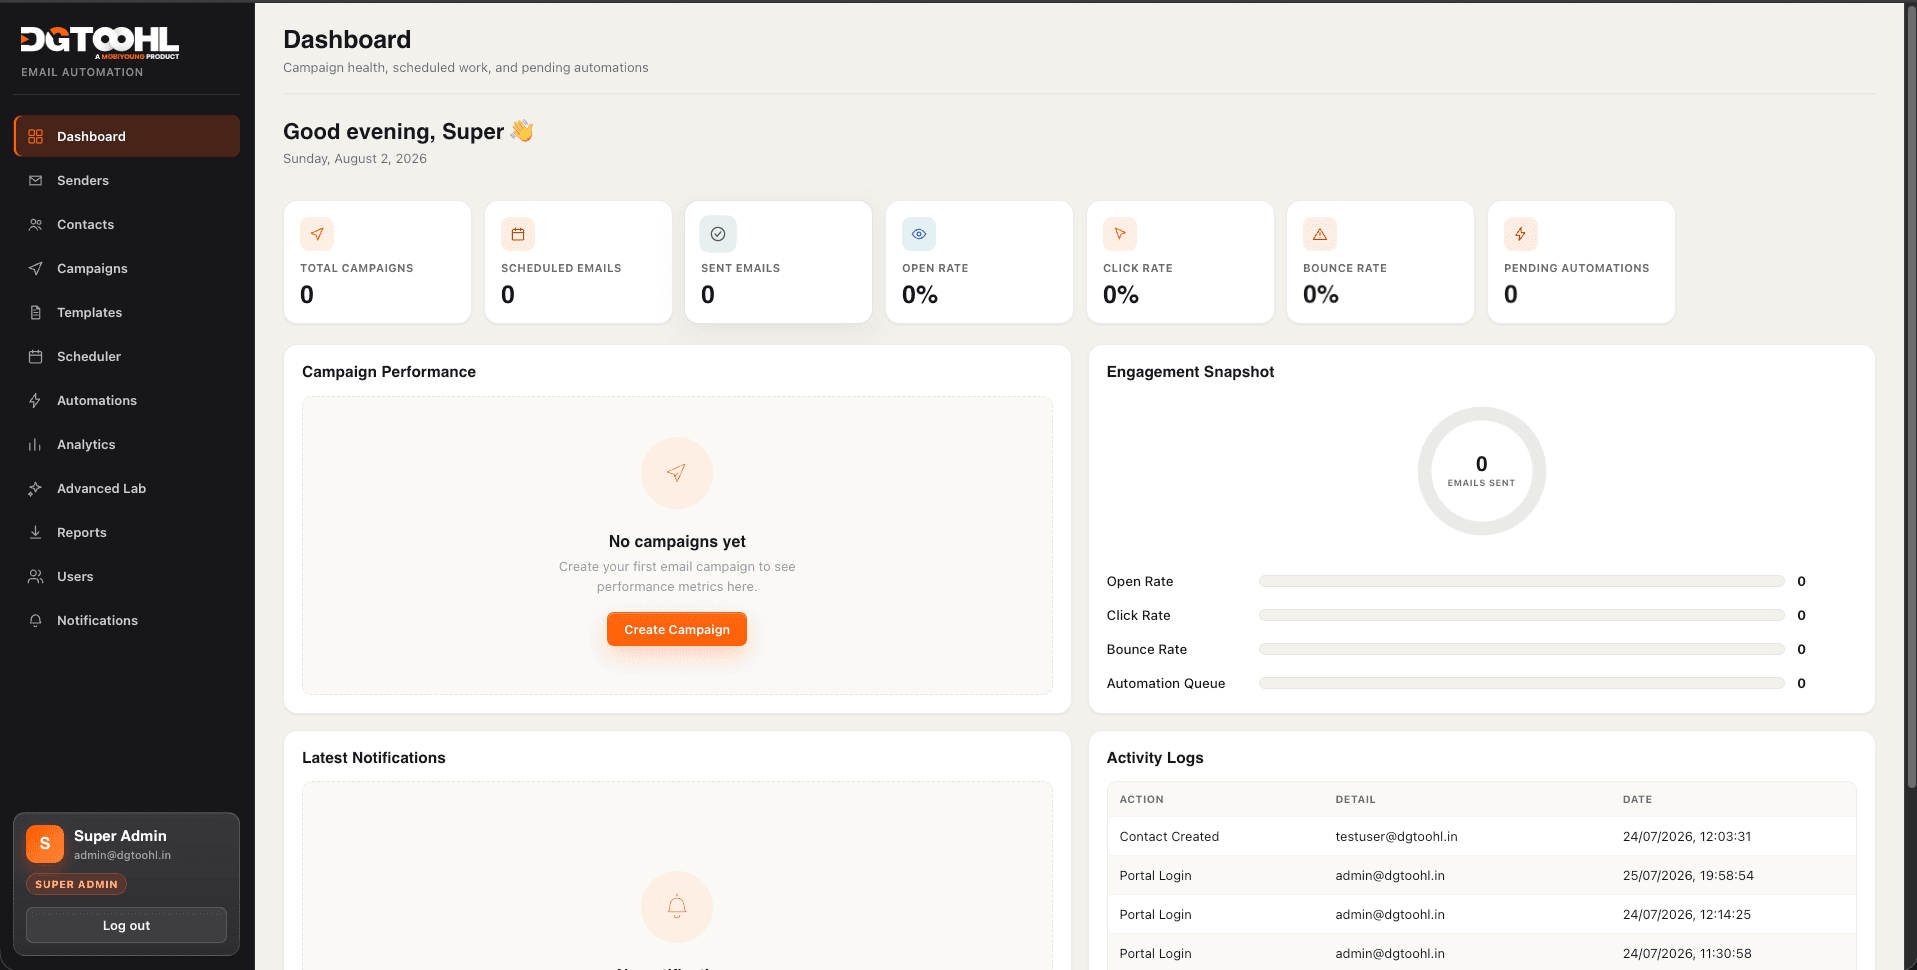1917x970 pixels.
Task: Click the date 24/07/2026, 12:14:25
Action: pyautogui.click(x=1687, y=914)
